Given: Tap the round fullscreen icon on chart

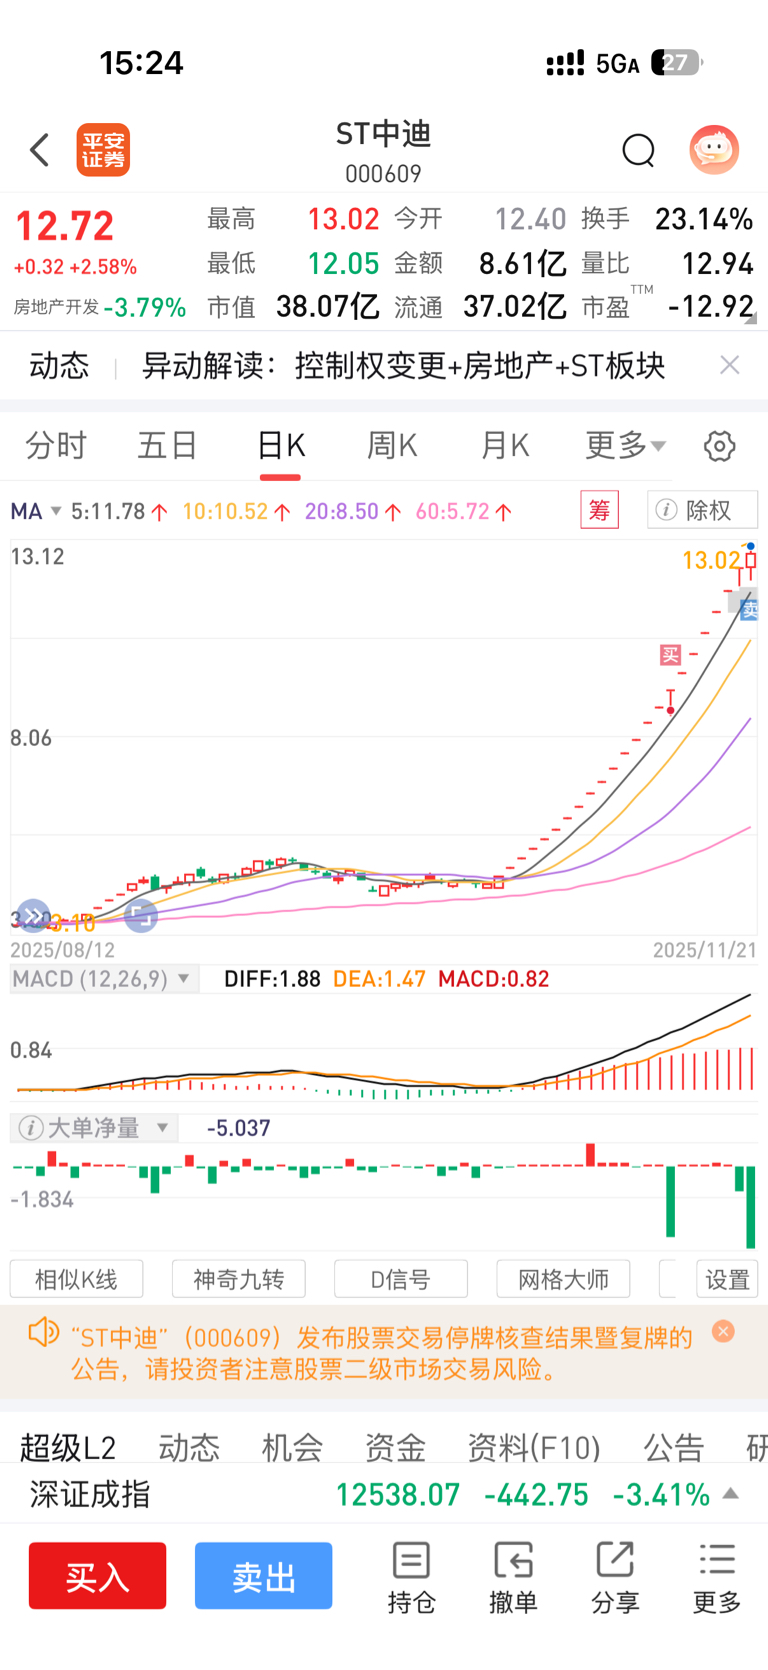Looking at the screenshot, I should coord(141,915).
